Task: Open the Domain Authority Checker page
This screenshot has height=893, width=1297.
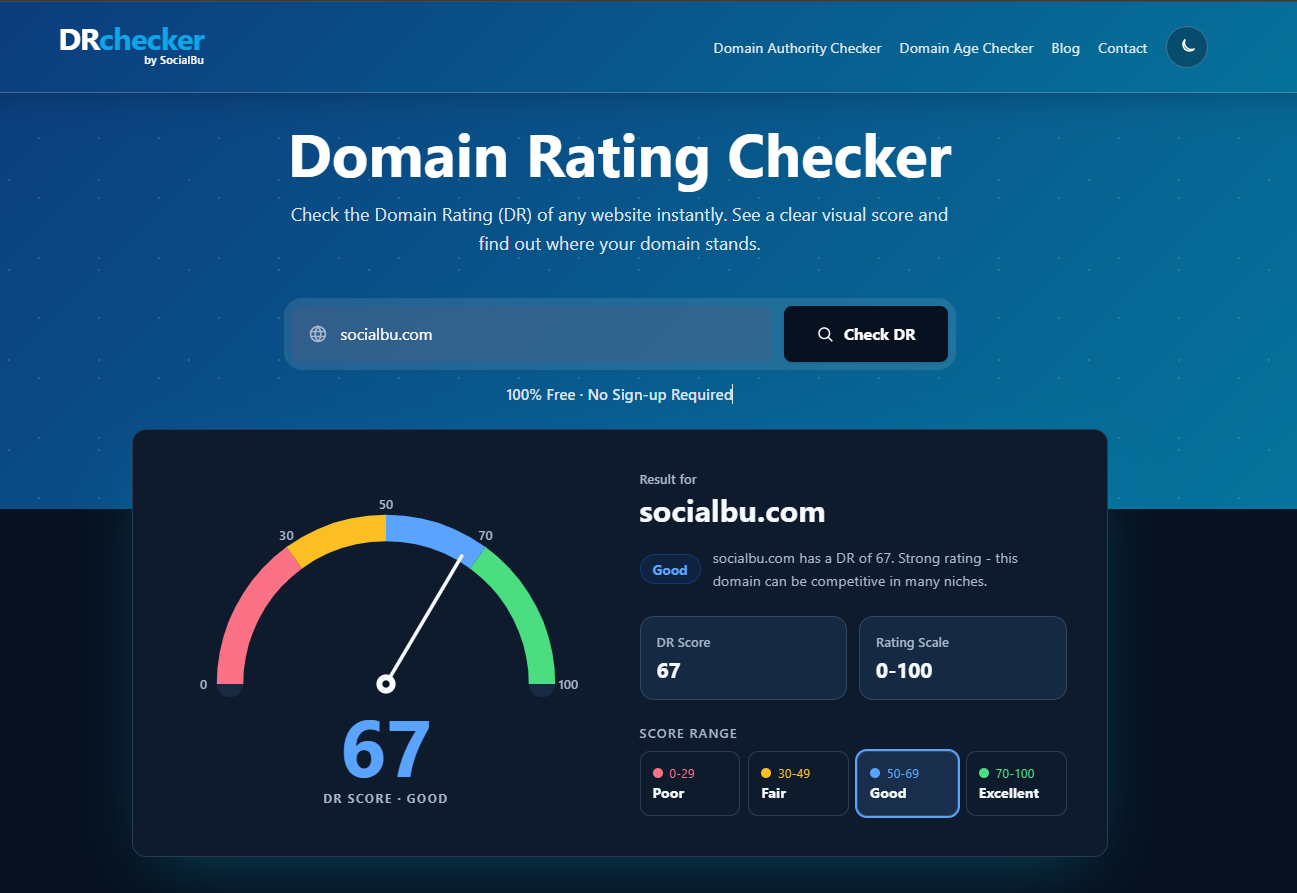Action: point(797,48)
